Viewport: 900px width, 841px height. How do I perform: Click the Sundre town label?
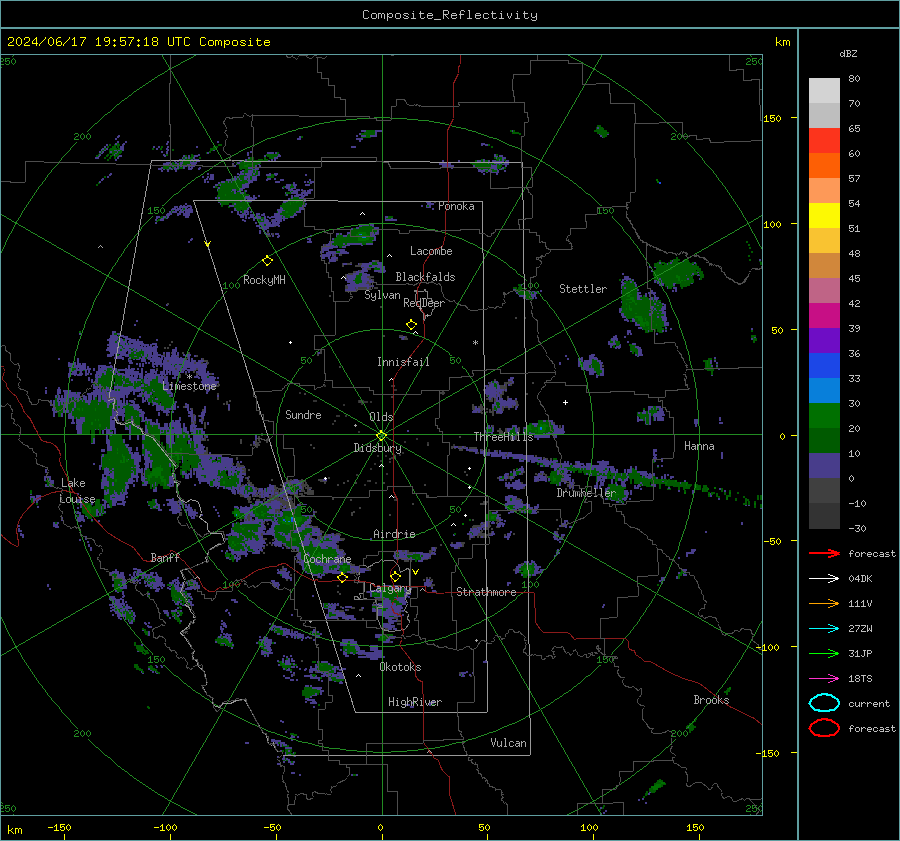(303, 414)
